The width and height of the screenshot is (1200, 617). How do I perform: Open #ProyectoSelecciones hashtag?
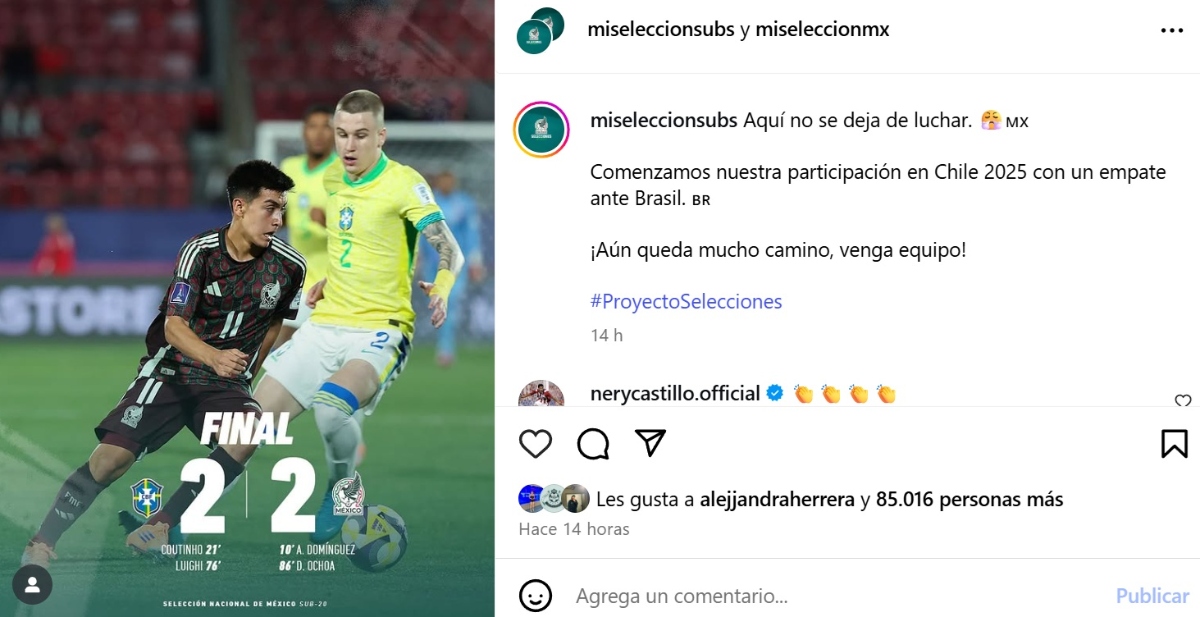point(686,301)
